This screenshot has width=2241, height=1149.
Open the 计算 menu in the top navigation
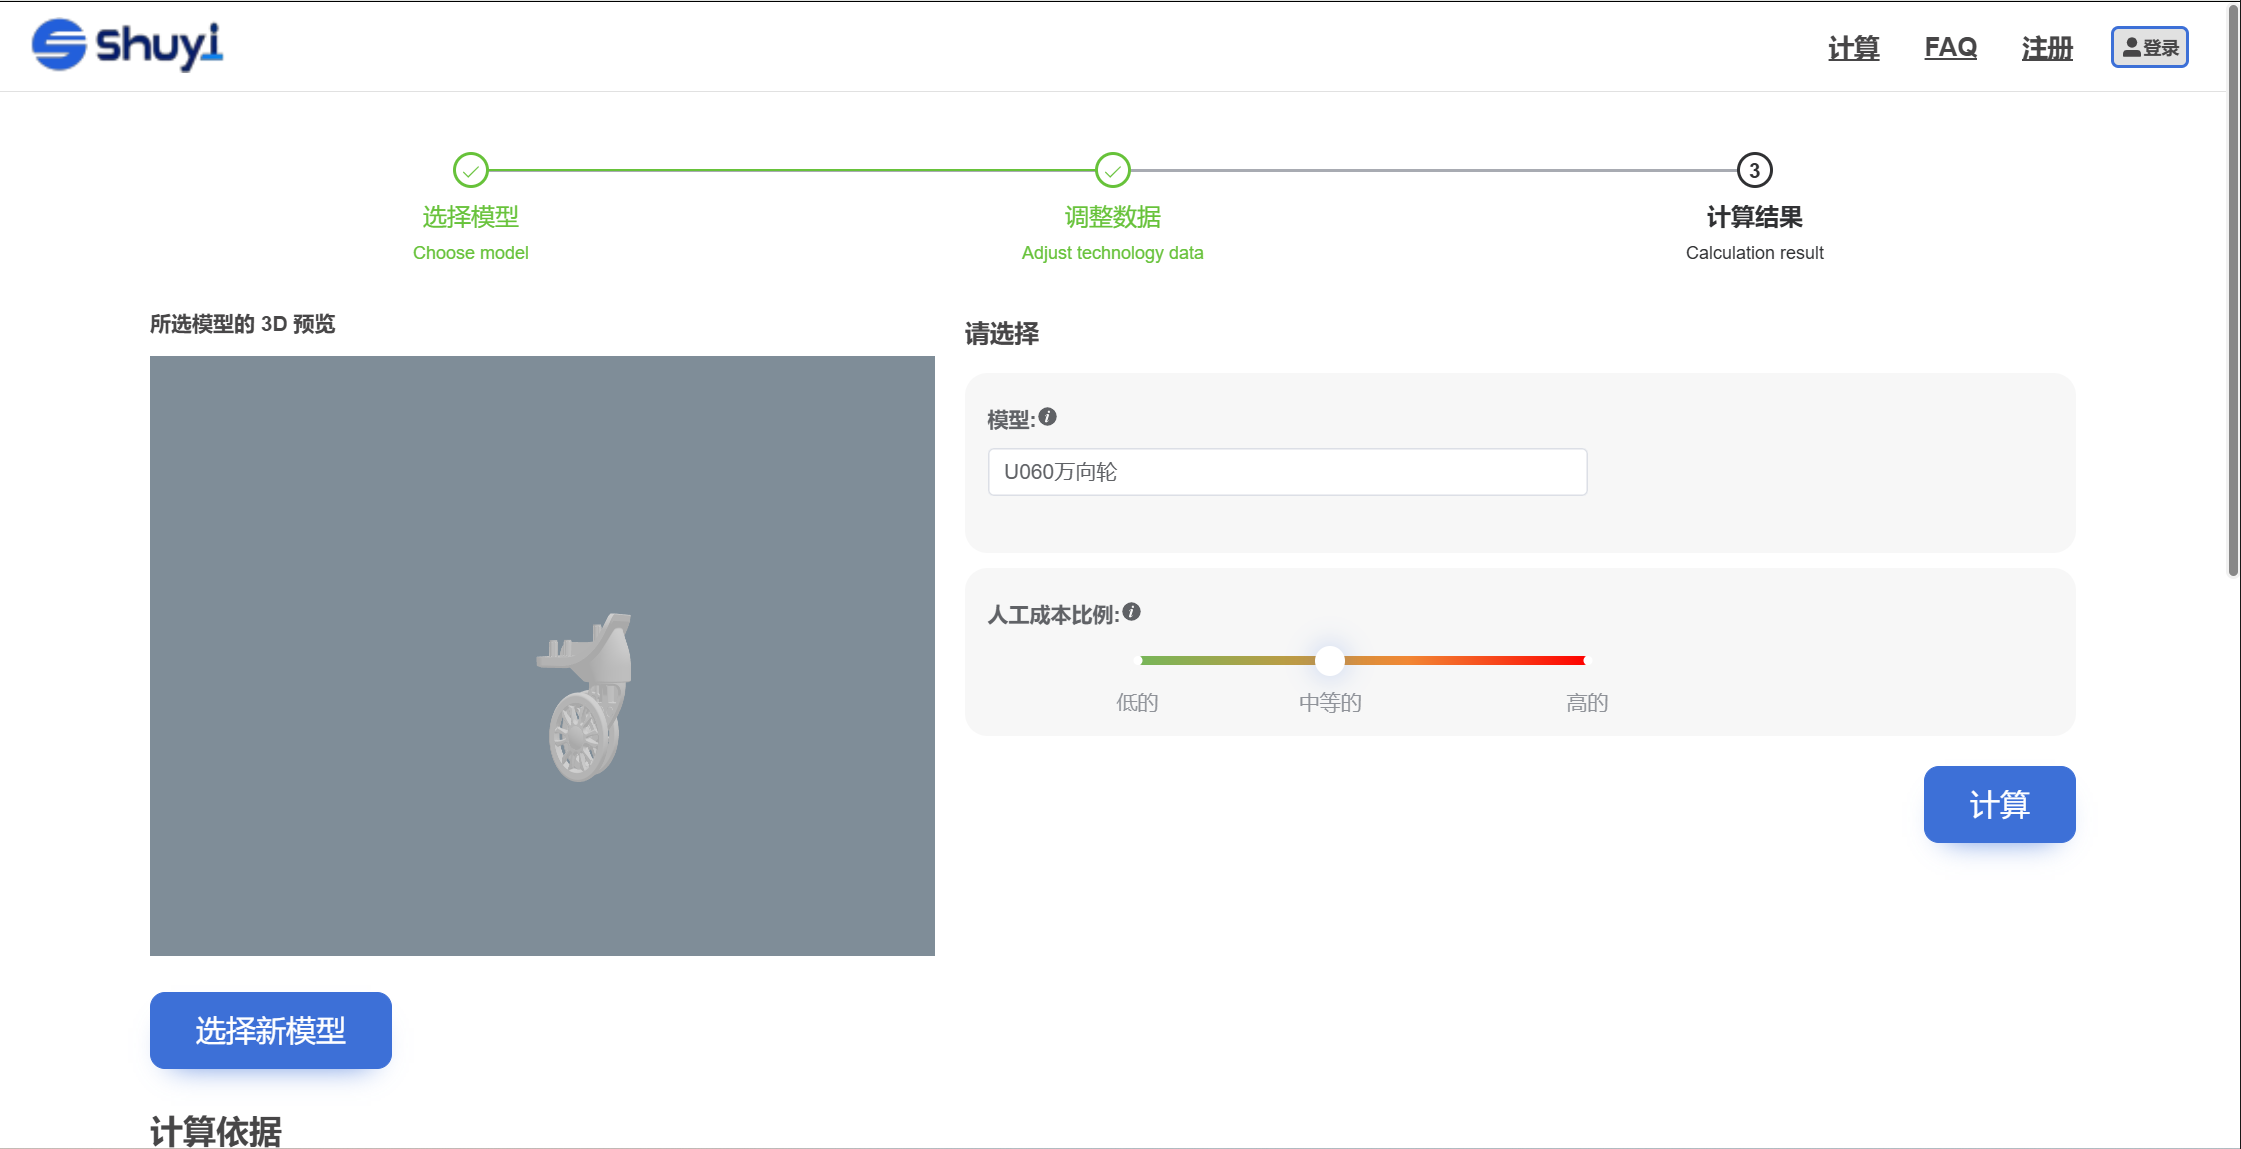(x=1854, y=47)
